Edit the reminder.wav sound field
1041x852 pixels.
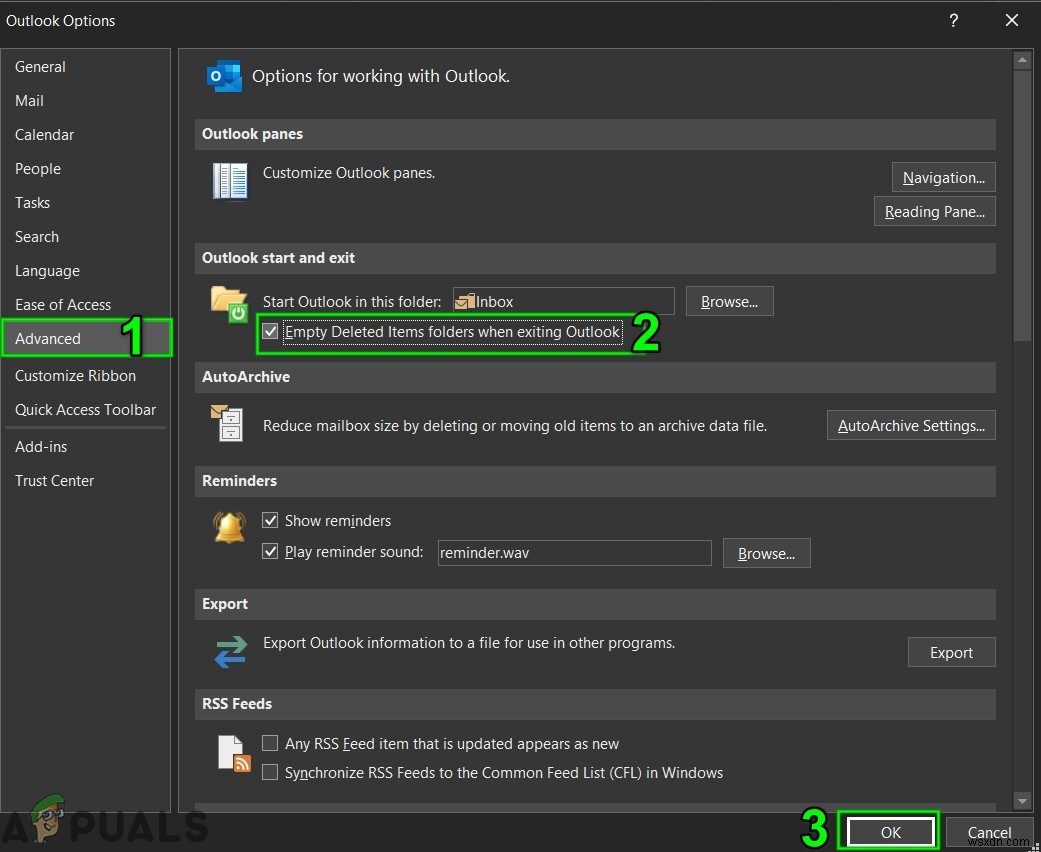[574, 552]
